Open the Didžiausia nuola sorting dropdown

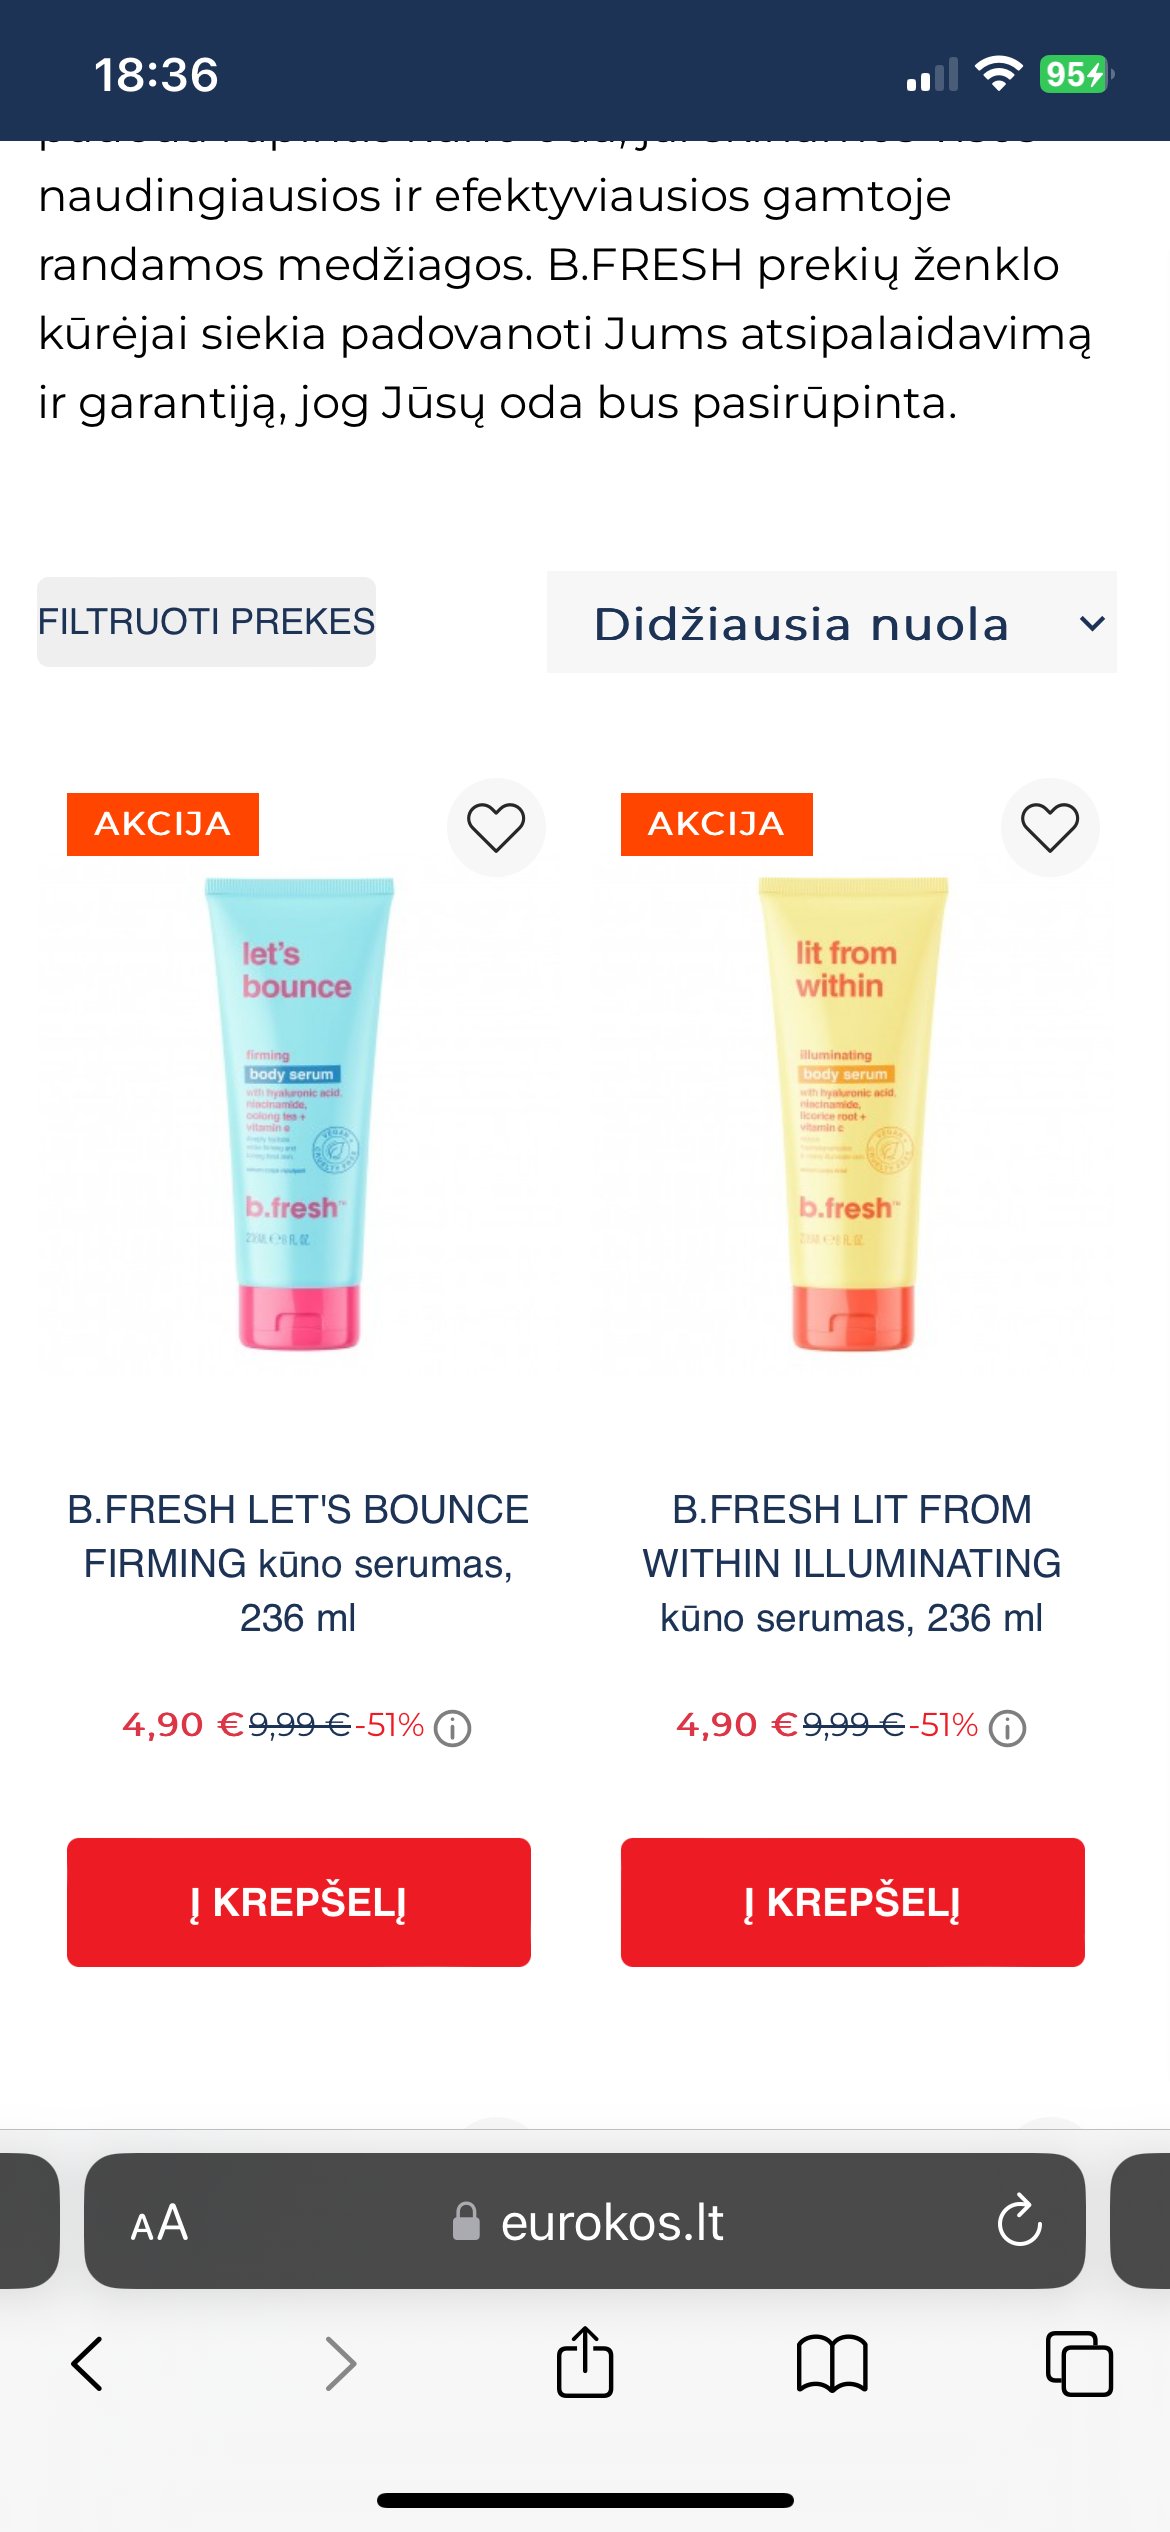(x=831, y=622)
